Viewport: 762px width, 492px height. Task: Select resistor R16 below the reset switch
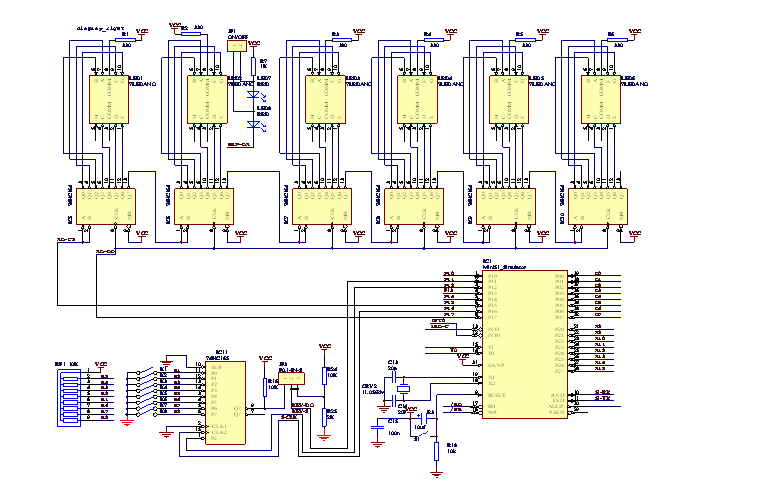click(437, 452)
